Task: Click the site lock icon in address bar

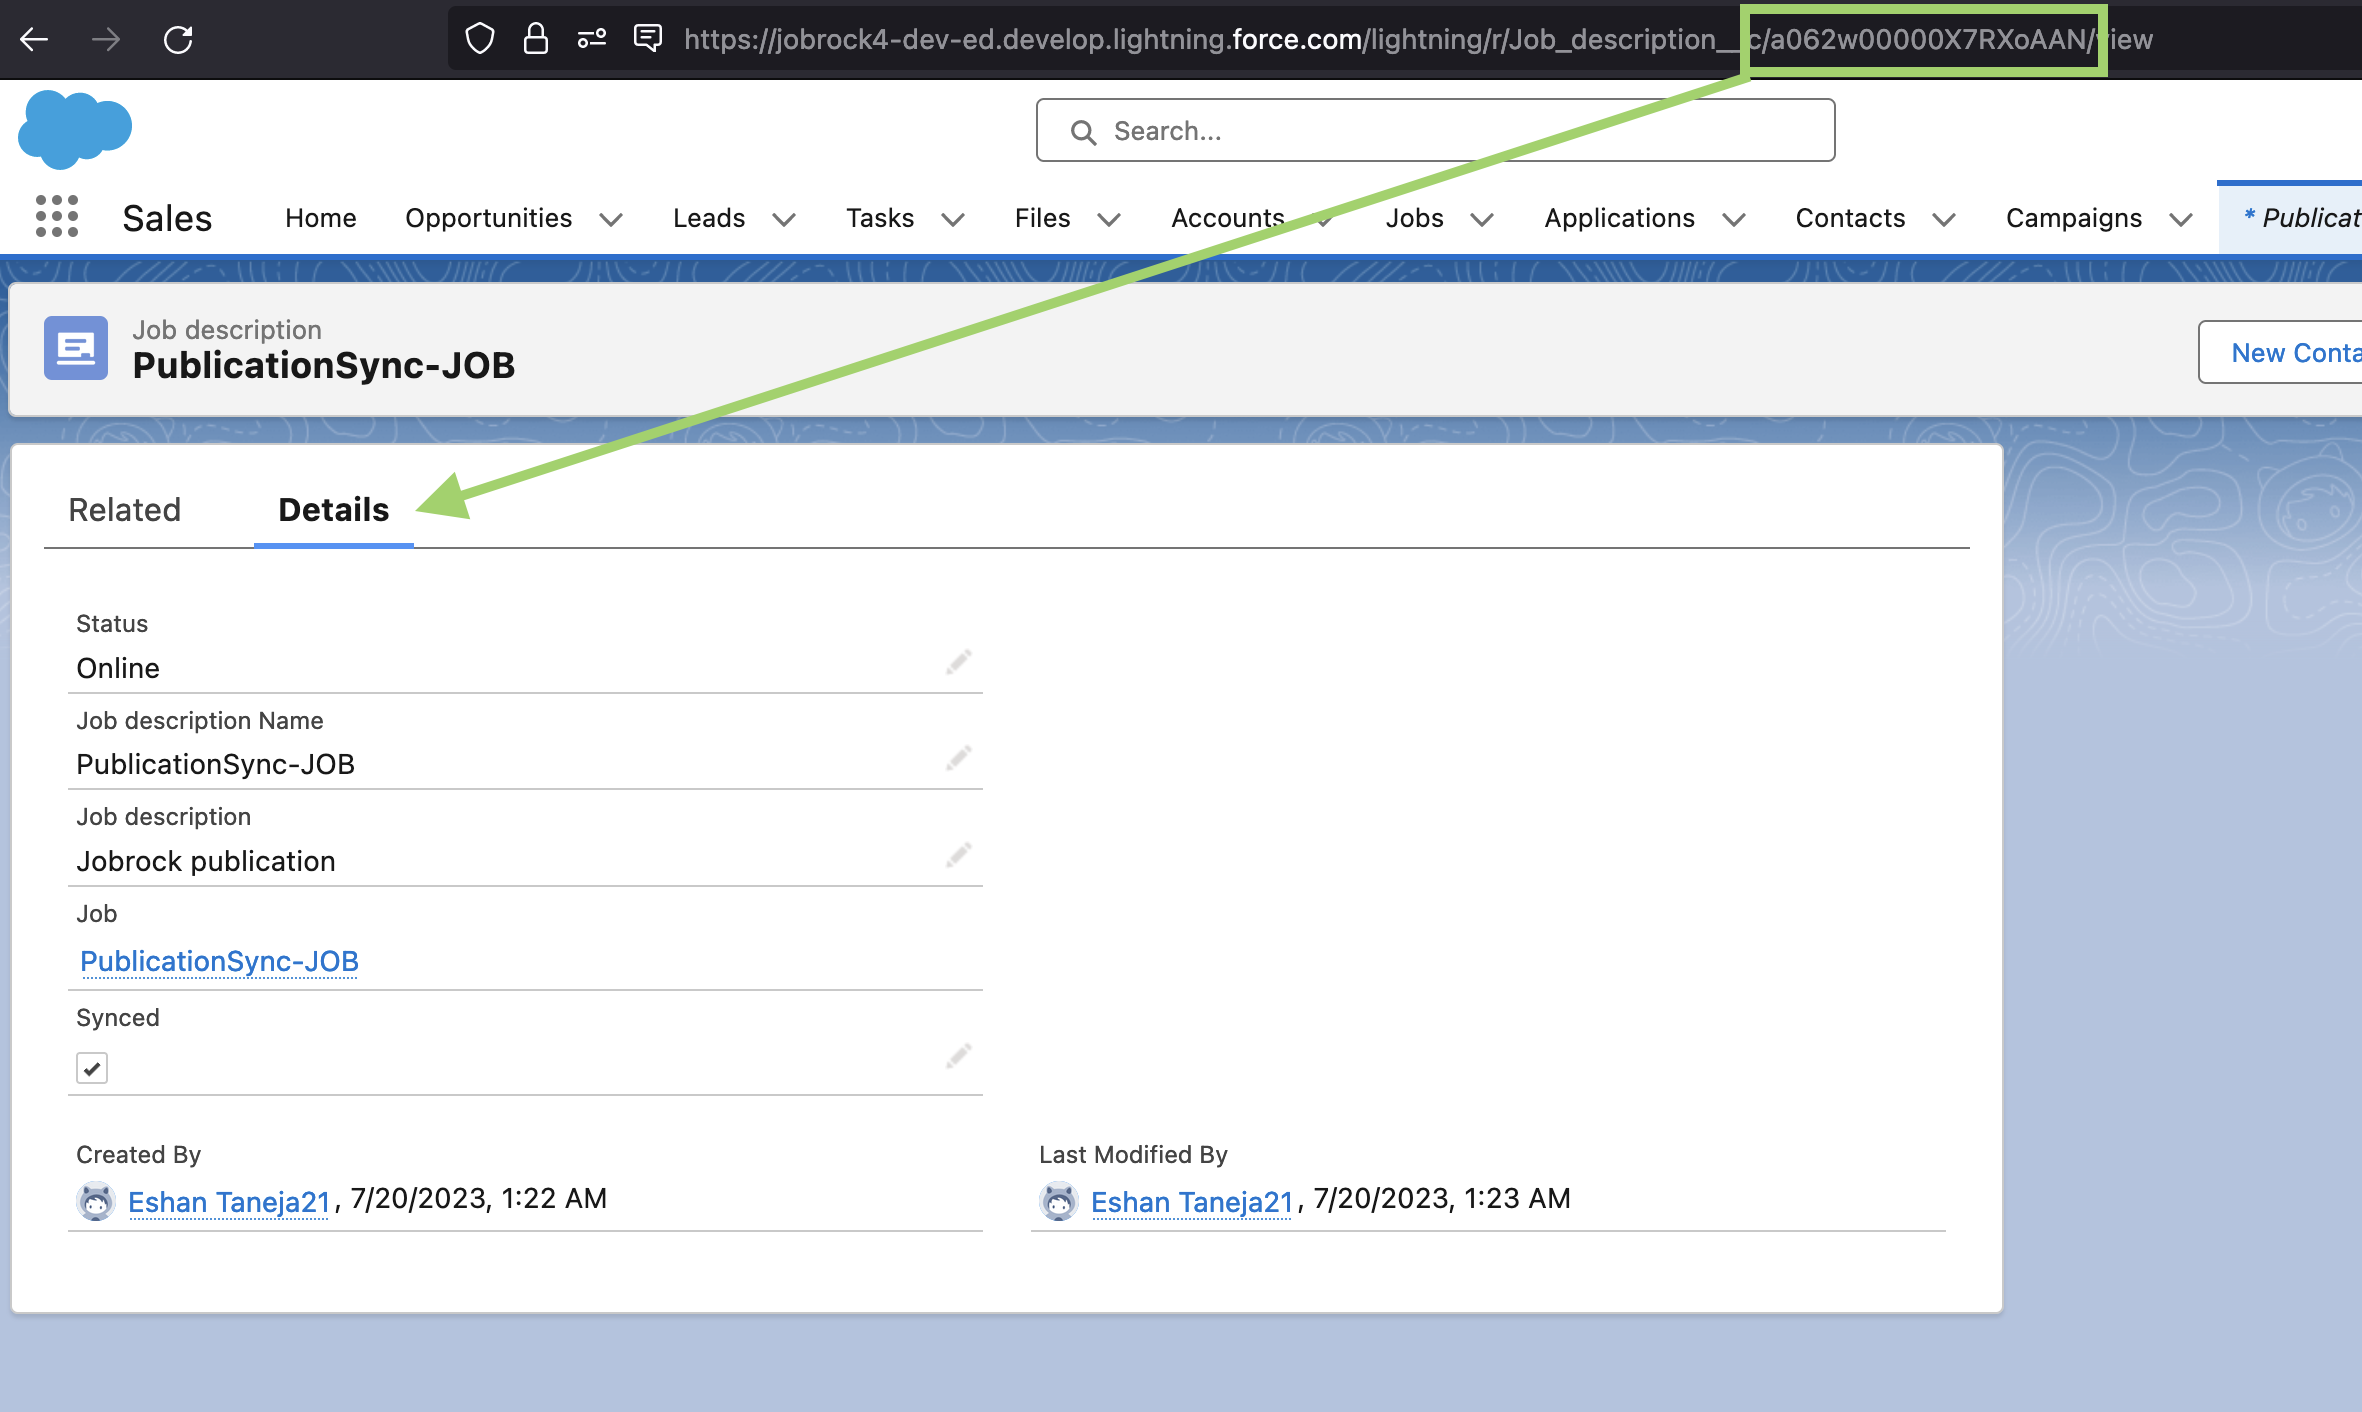Action: pyautogui.click(x=536, y=39)
